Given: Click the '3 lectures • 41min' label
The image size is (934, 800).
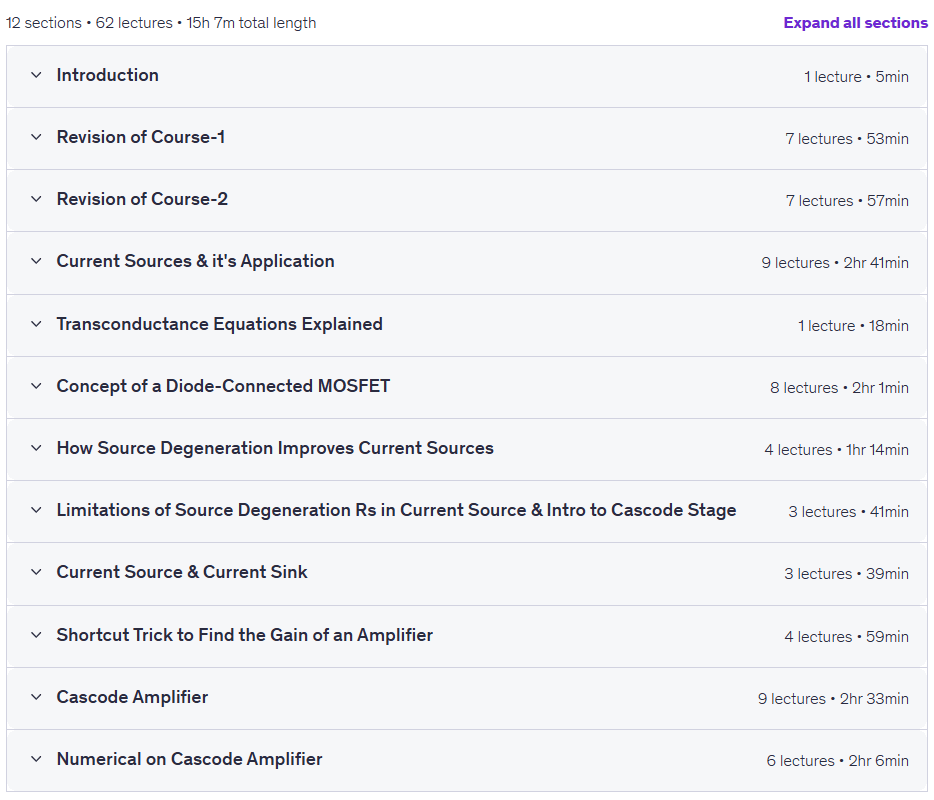Looking at the screenshot, I should coord(849,512).
